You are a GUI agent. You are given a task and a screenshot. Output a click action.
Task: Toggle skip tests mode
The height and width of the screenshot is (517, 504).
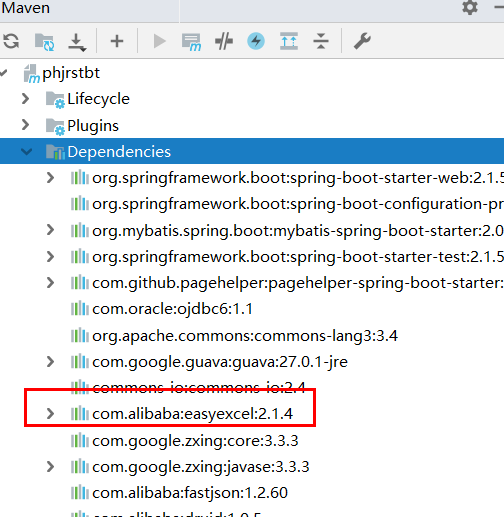[x=224, y=42]
